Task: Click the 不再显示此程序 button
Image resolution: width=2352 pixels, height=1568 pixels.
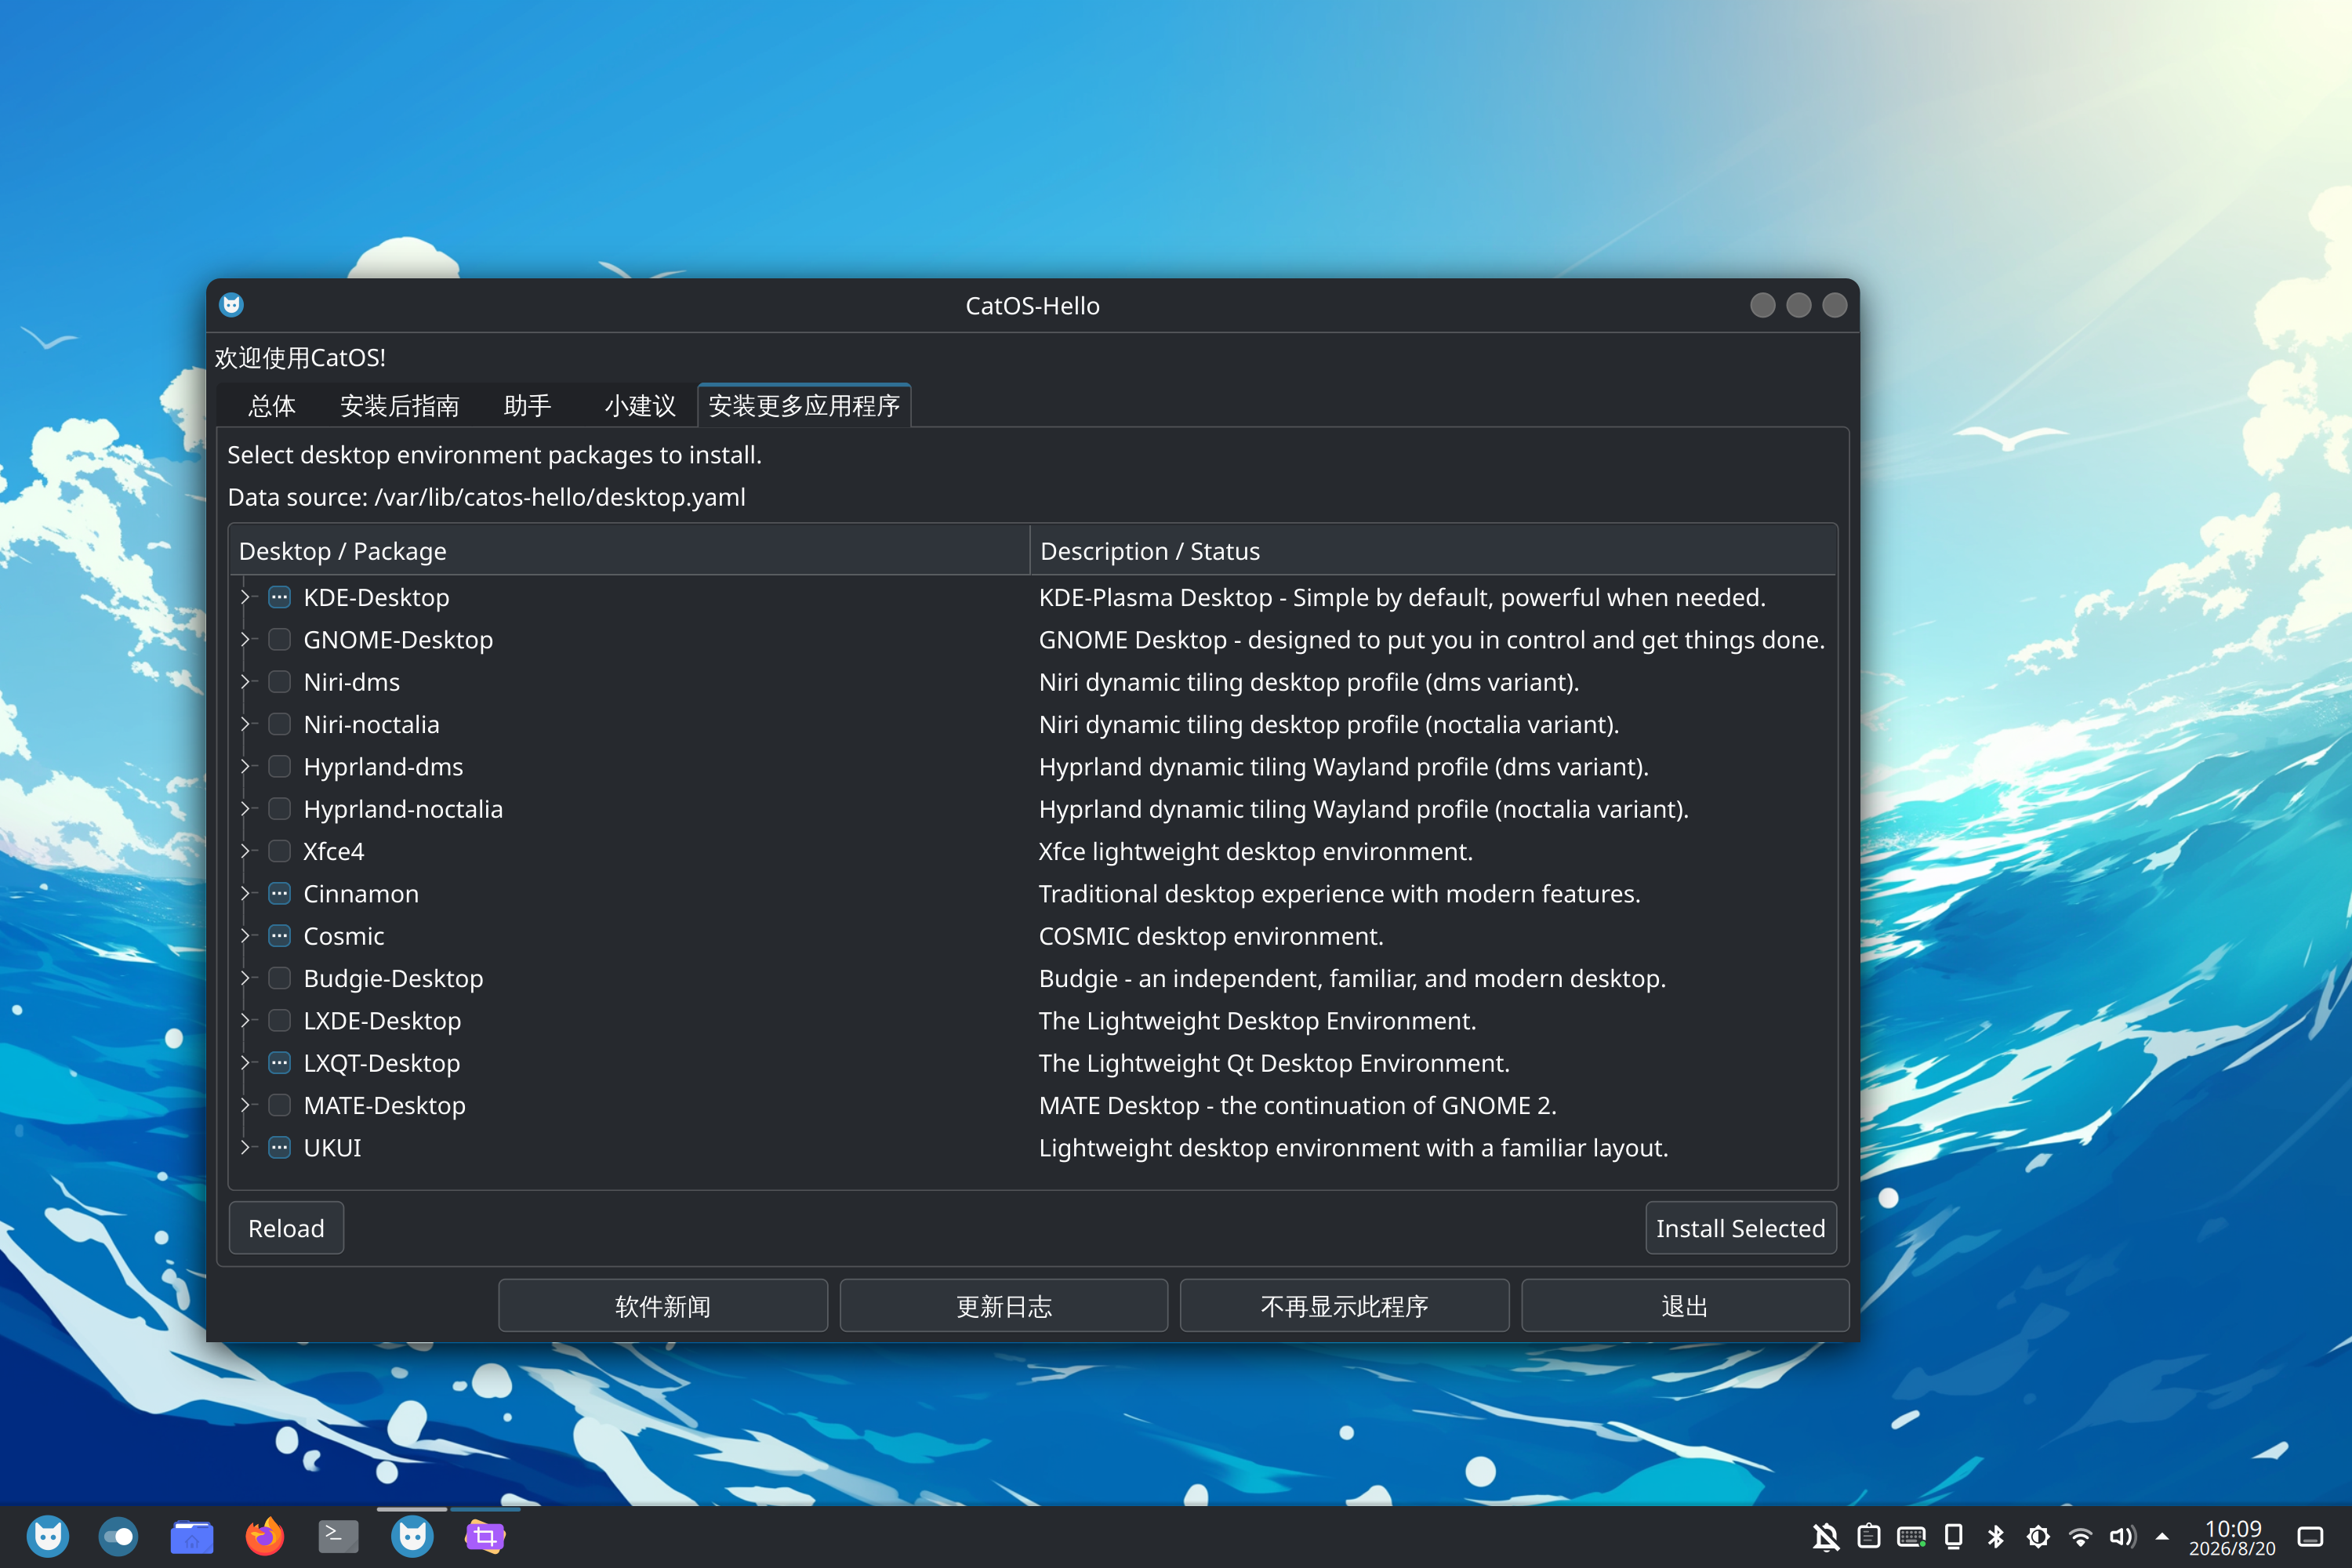Action: (x=1345, y=1306)
